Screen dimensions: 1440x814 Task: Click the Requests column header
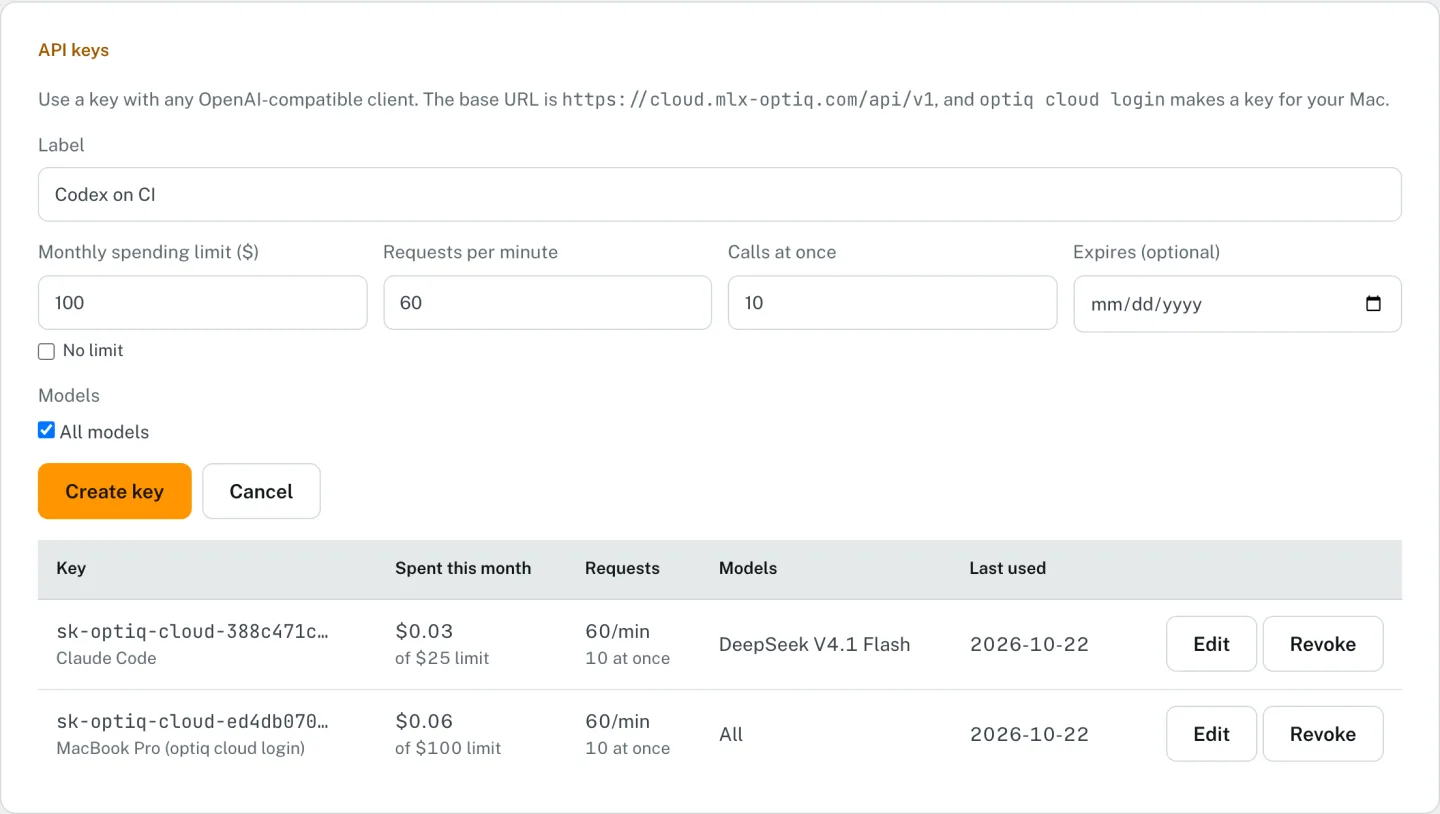coord(622,568)
